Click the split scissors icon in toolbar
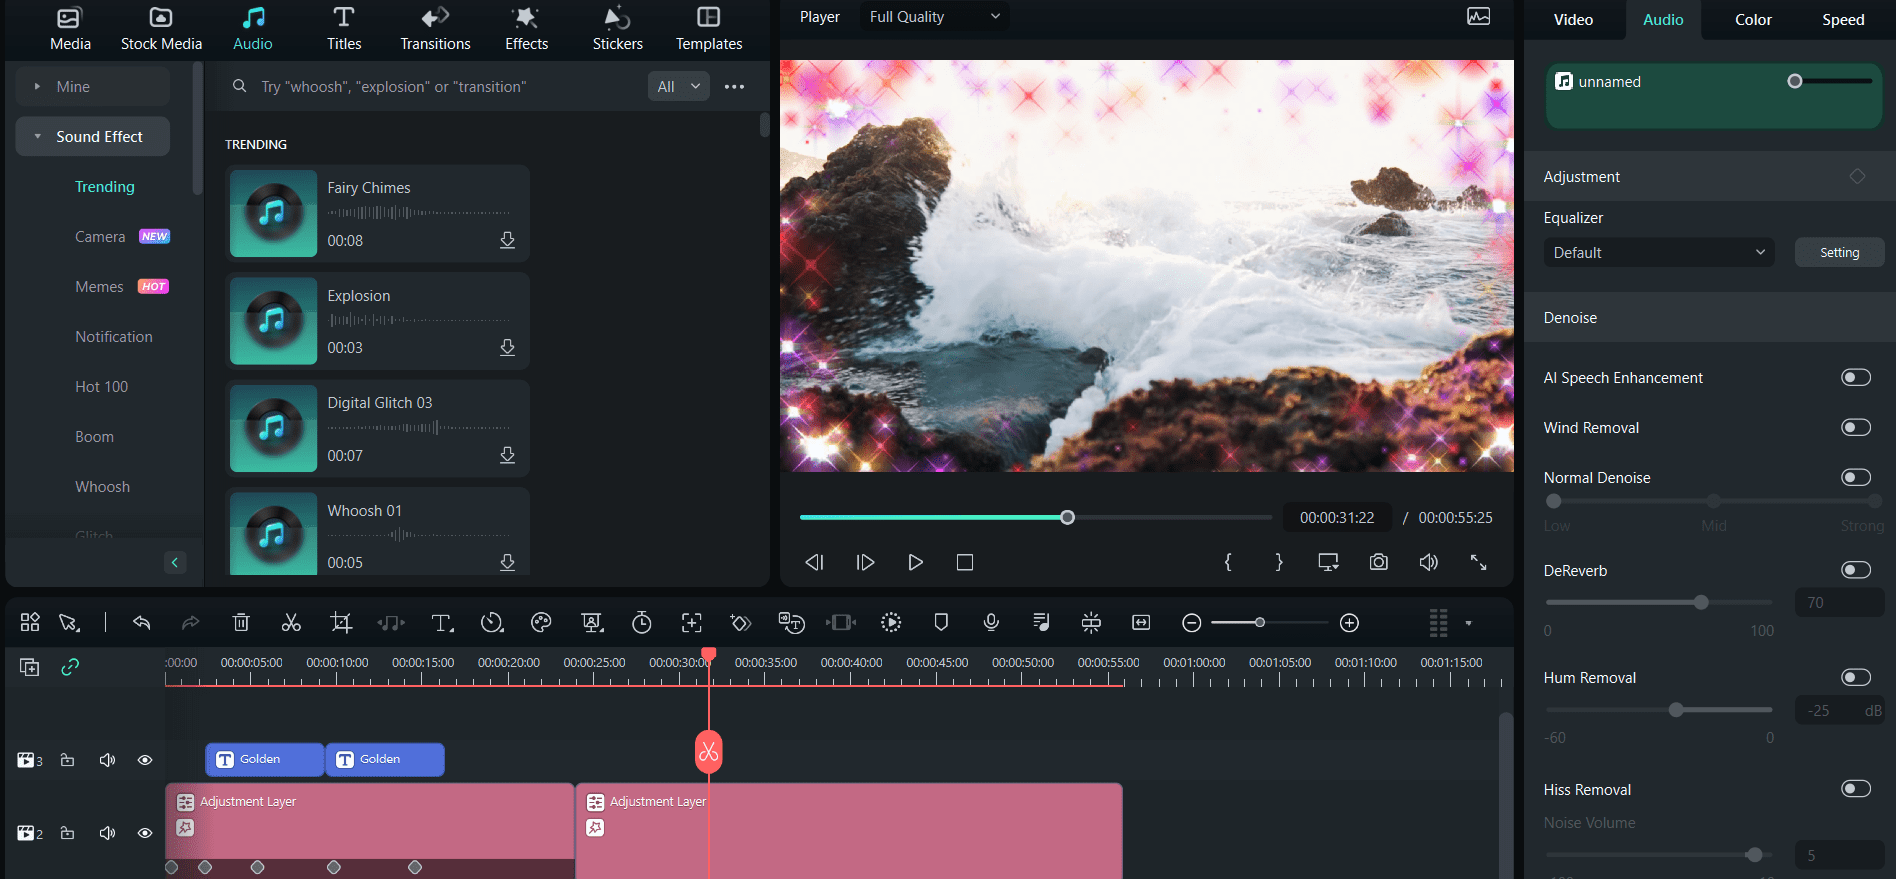 [291, 623]
